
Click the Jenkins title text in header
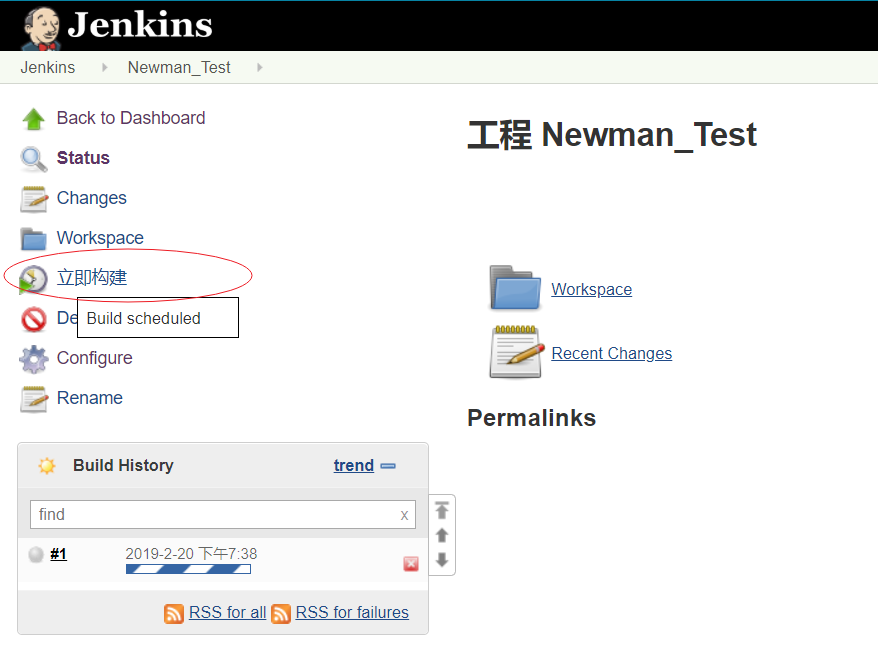click(x=140, y=26)
